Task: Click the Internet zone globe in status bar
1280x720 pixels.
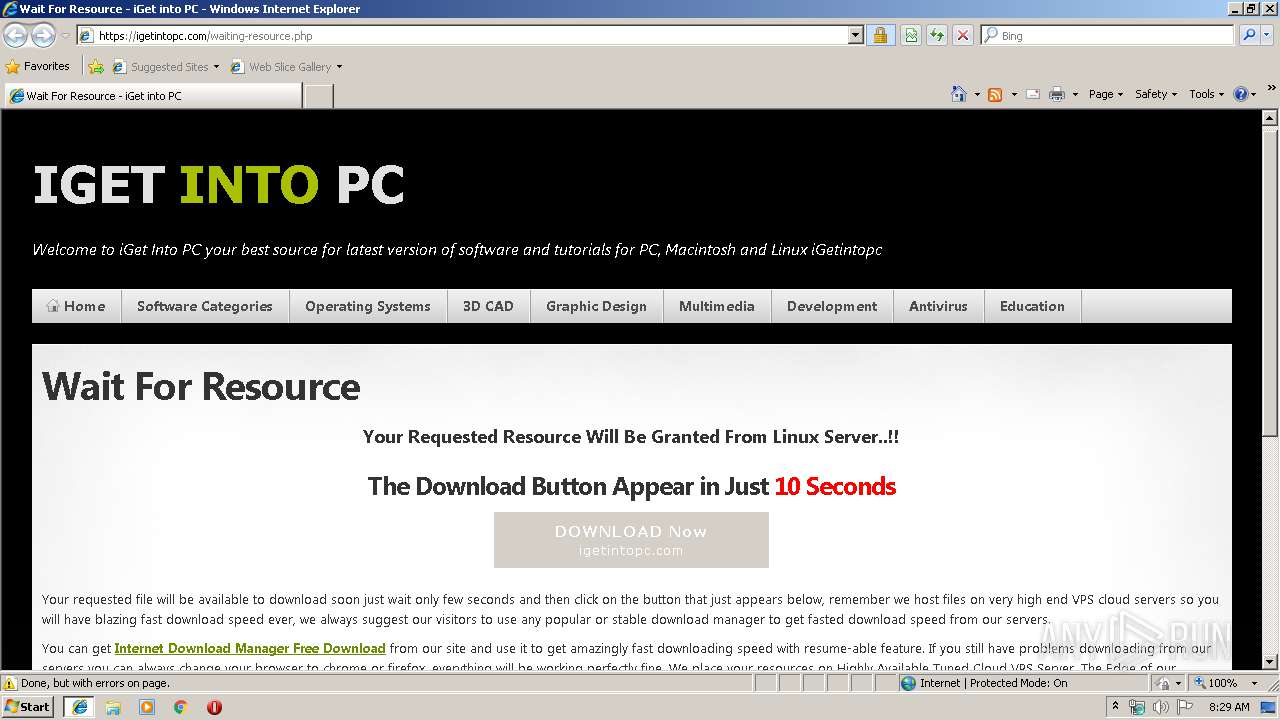Action: 908,683
